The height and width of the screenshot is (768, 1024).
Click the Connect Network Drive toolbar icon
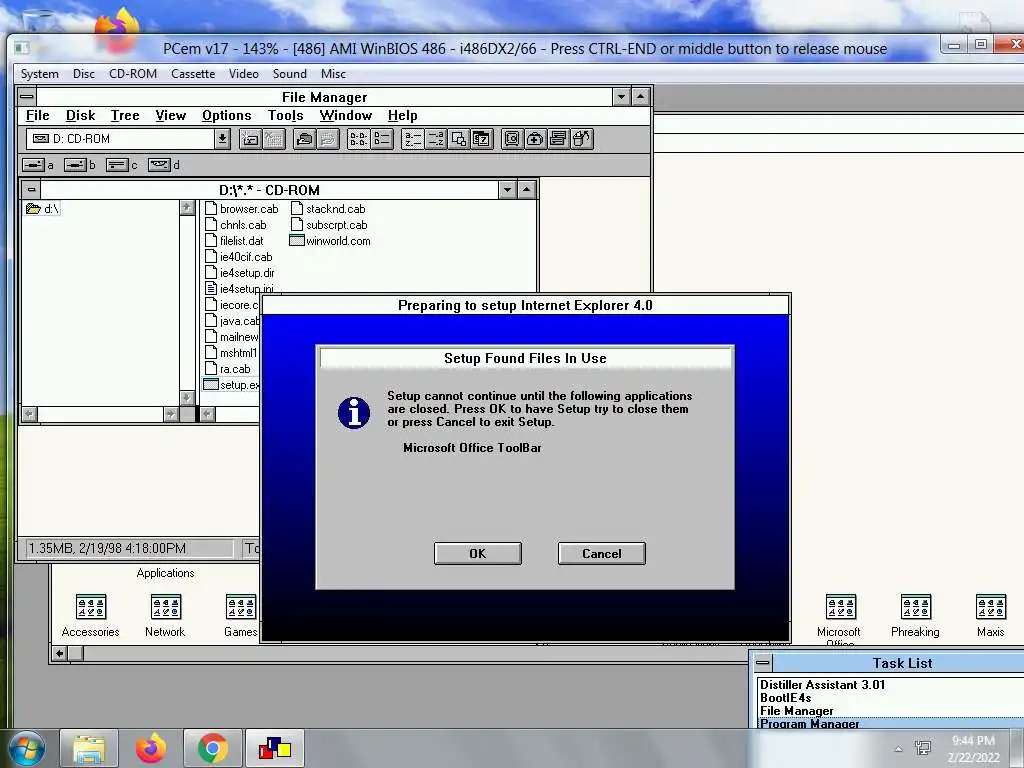pos(250,139)
